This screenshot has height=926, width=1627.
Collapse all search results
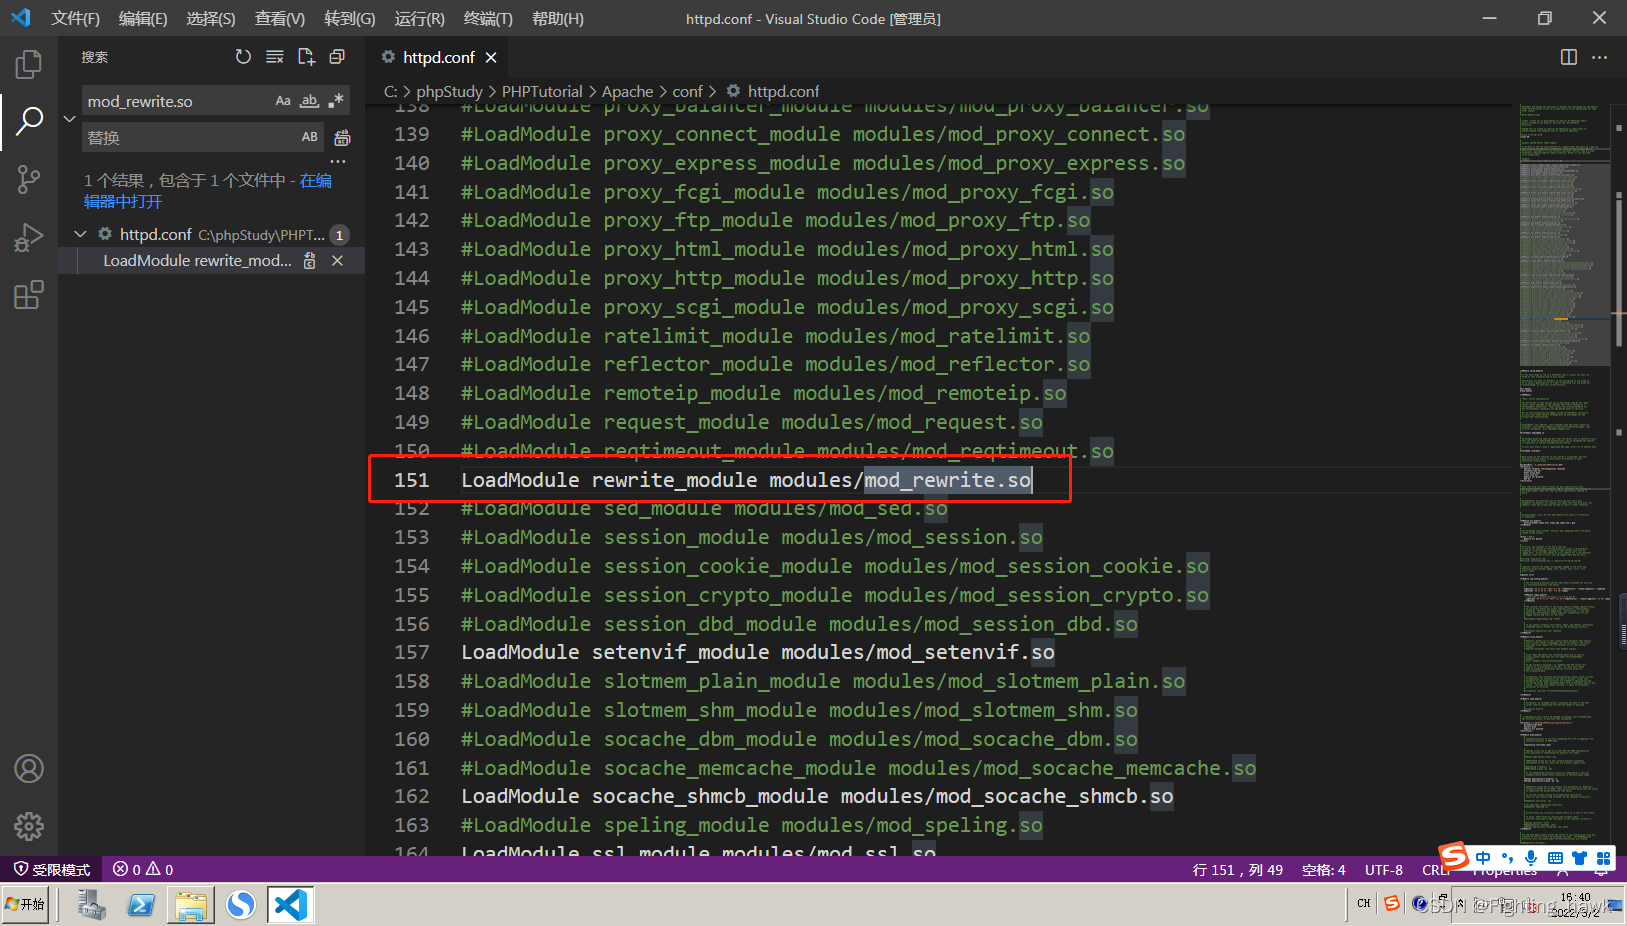pyautogui.click(x=337, y=57)
